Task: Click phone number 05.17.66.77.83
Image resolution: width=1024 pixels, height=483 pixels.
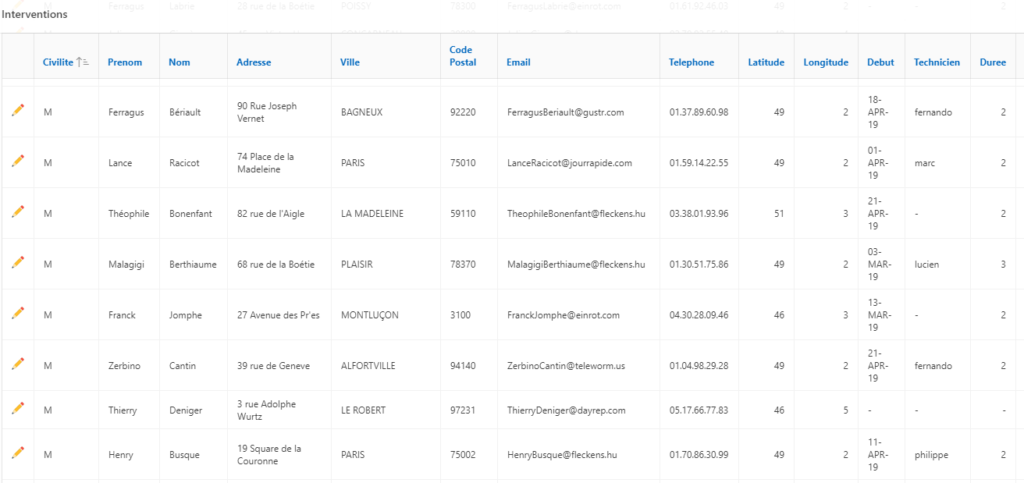Action: (699, 411)
